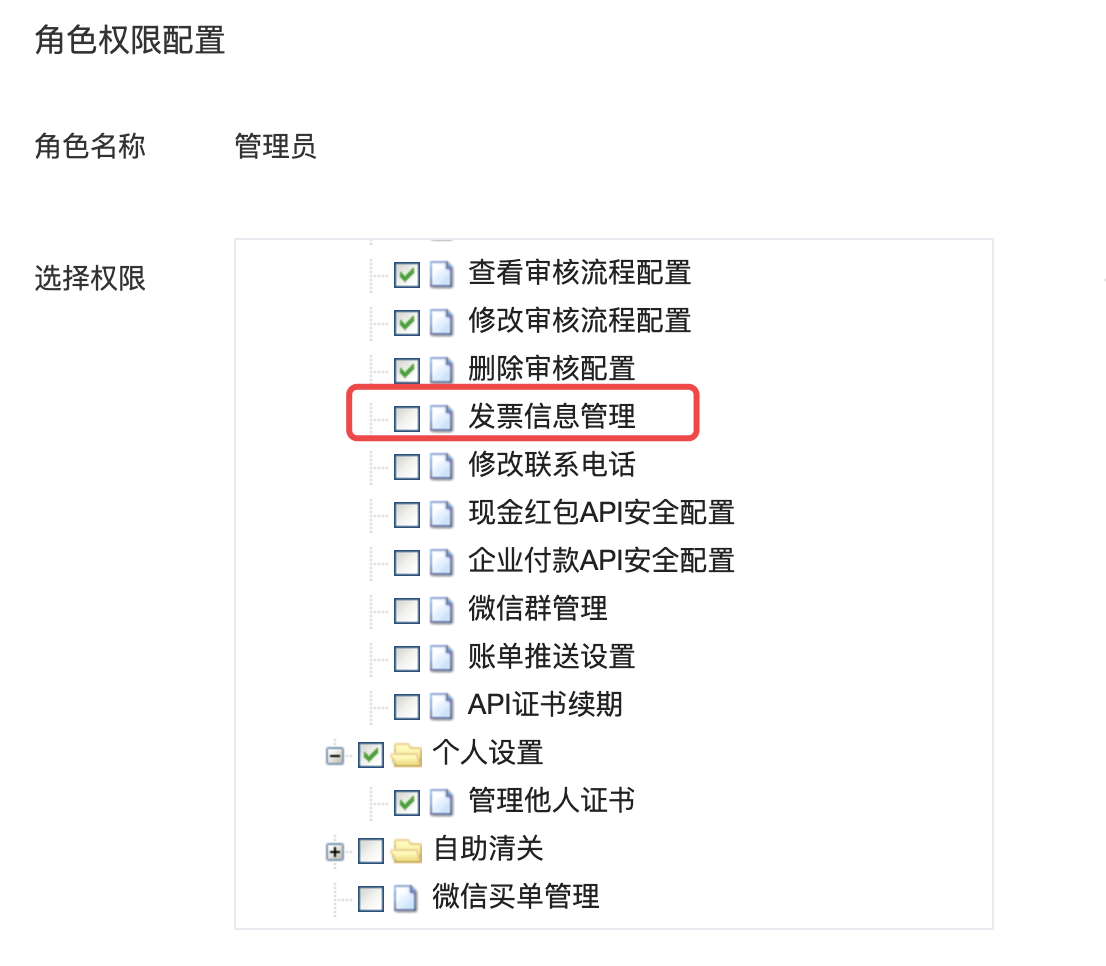Check the 修改联系电话 permission box
This screenshot has width=1106, height=966.
coord(407,466)
